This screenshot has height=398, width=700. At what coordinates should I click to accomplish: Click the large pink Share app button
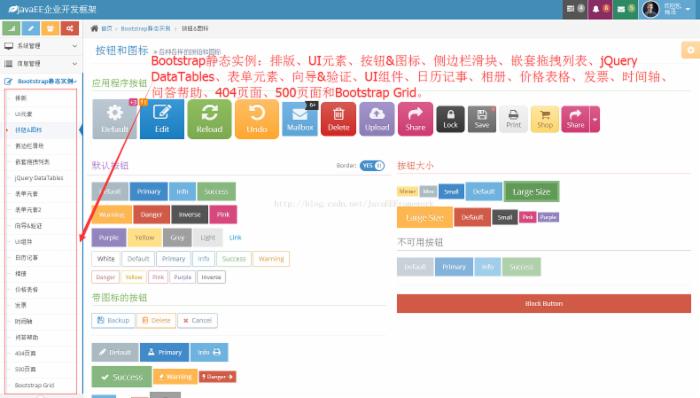tap(415, 119)
